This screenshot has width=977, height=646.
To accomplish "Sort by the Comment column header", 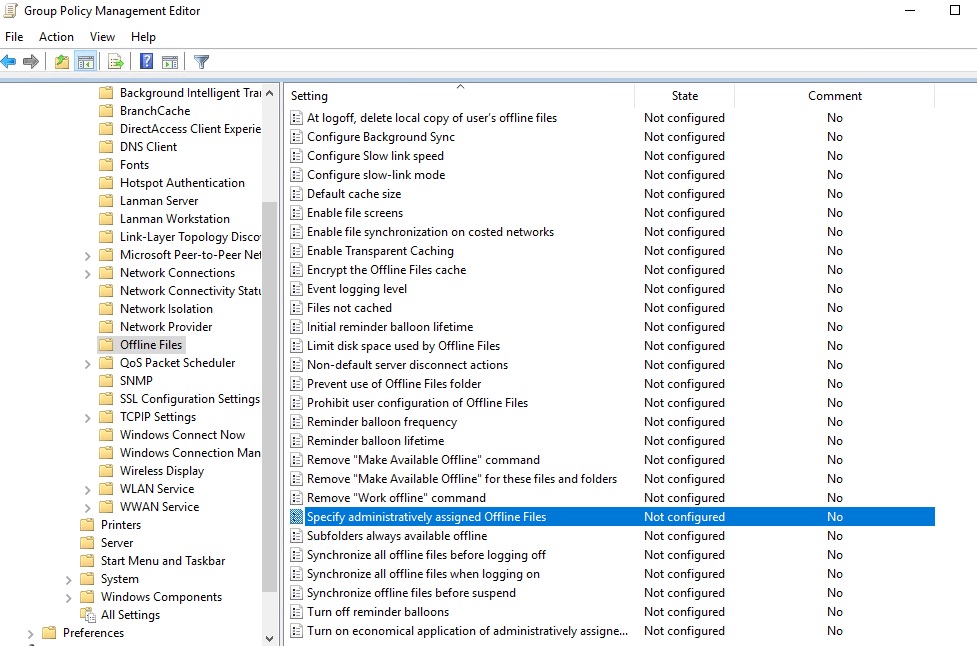I will pos(834,95).
